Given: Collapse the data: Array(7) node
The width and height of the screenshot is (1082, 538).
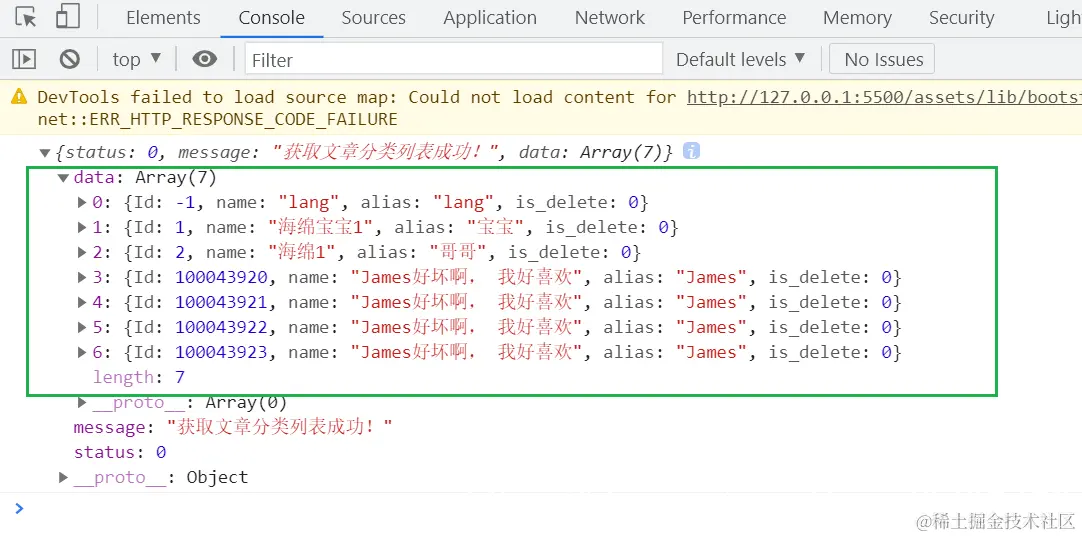Looking at the screenshot, I should (63, 178).
